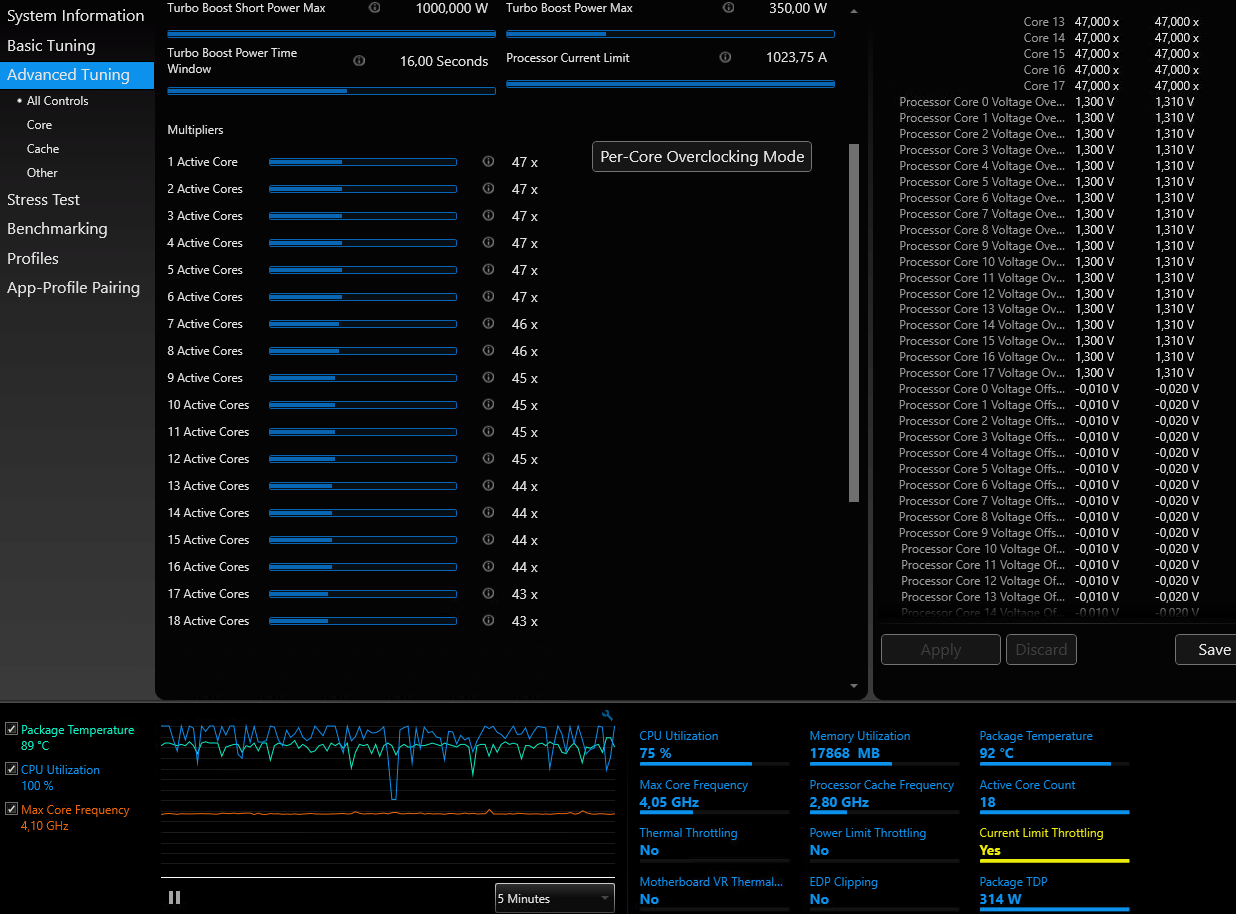1236x914 pixels.
Task: Adjust Turbo Boost Power Time Window slider
Action: click(x=331, y=91)
